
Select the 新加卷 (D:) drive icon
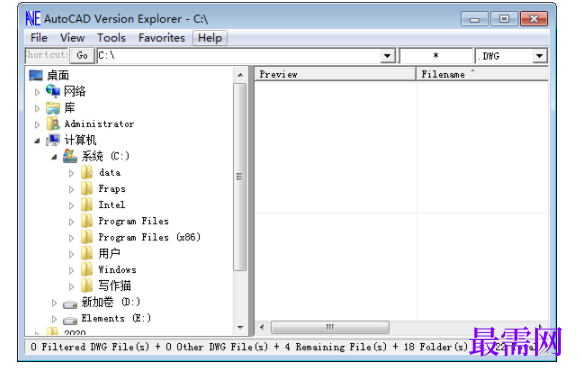(70, 304)
